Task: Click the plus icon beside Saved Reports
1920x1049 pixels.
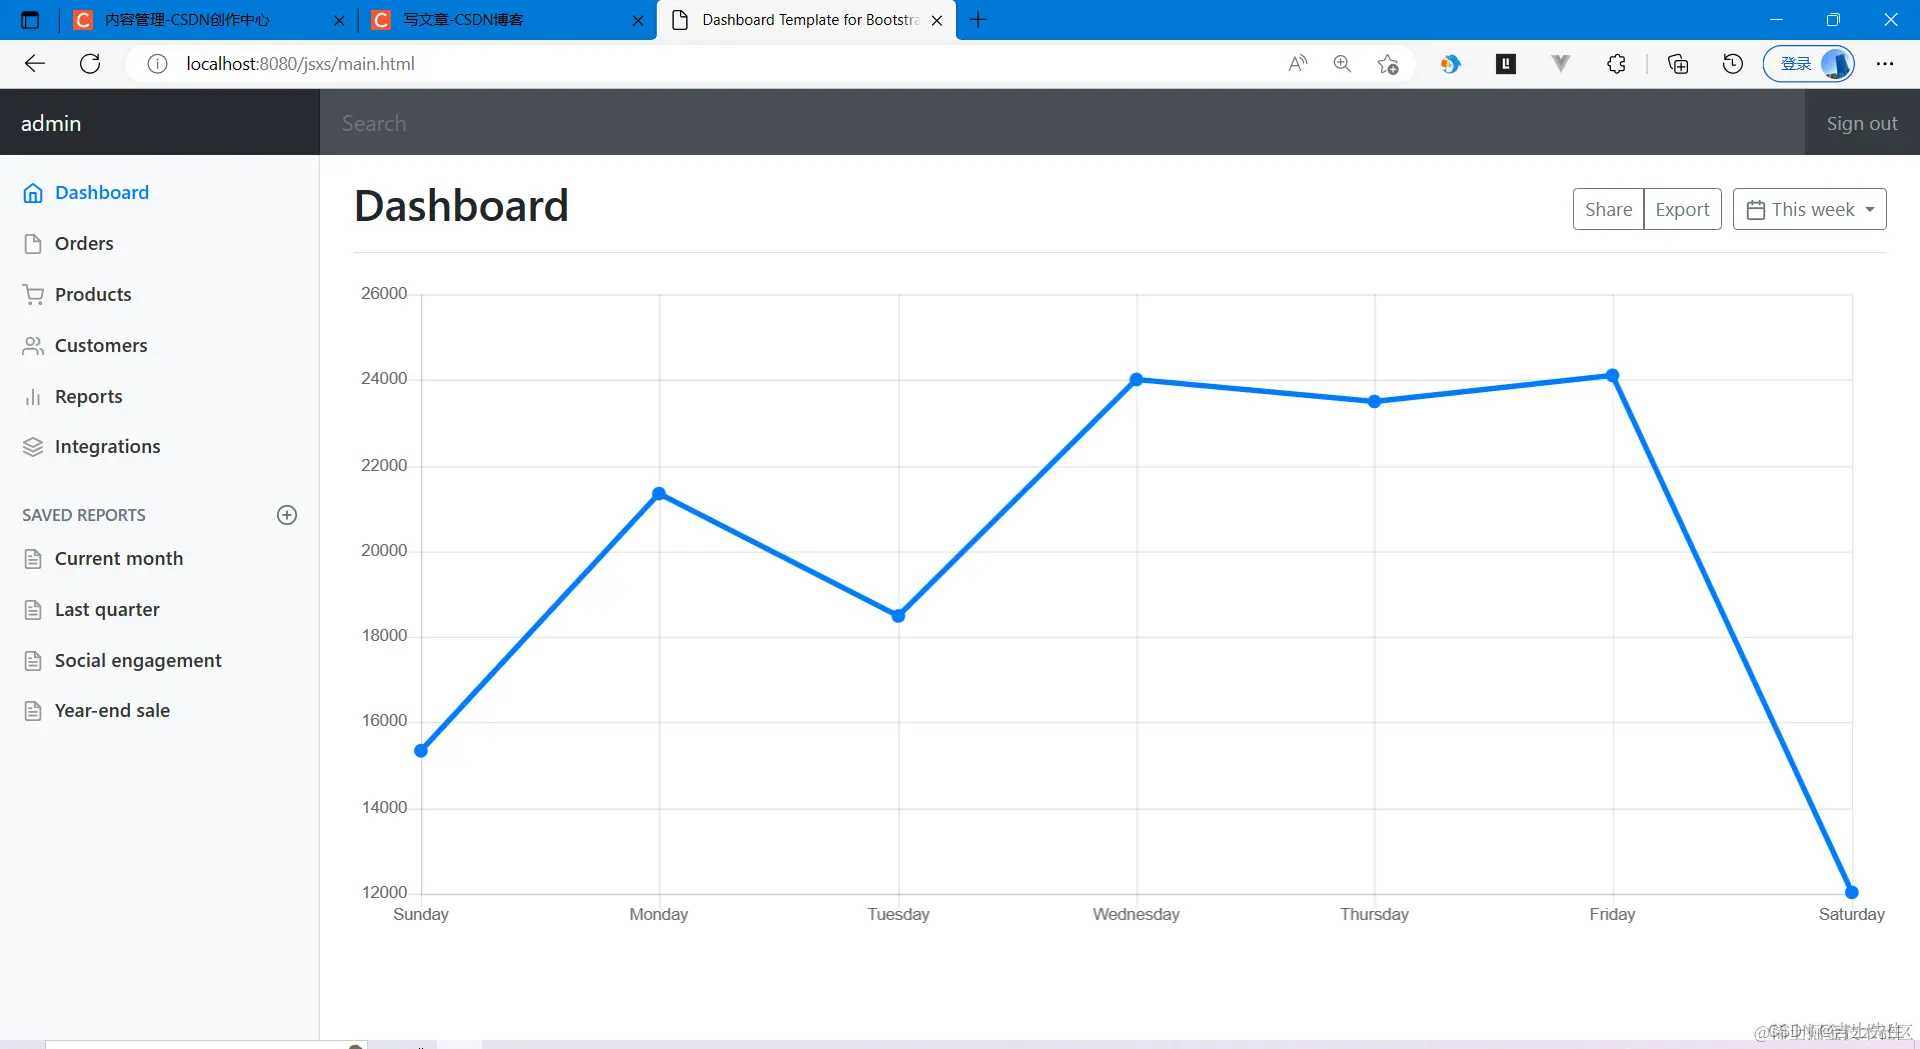Action: [x=287, y=515]
